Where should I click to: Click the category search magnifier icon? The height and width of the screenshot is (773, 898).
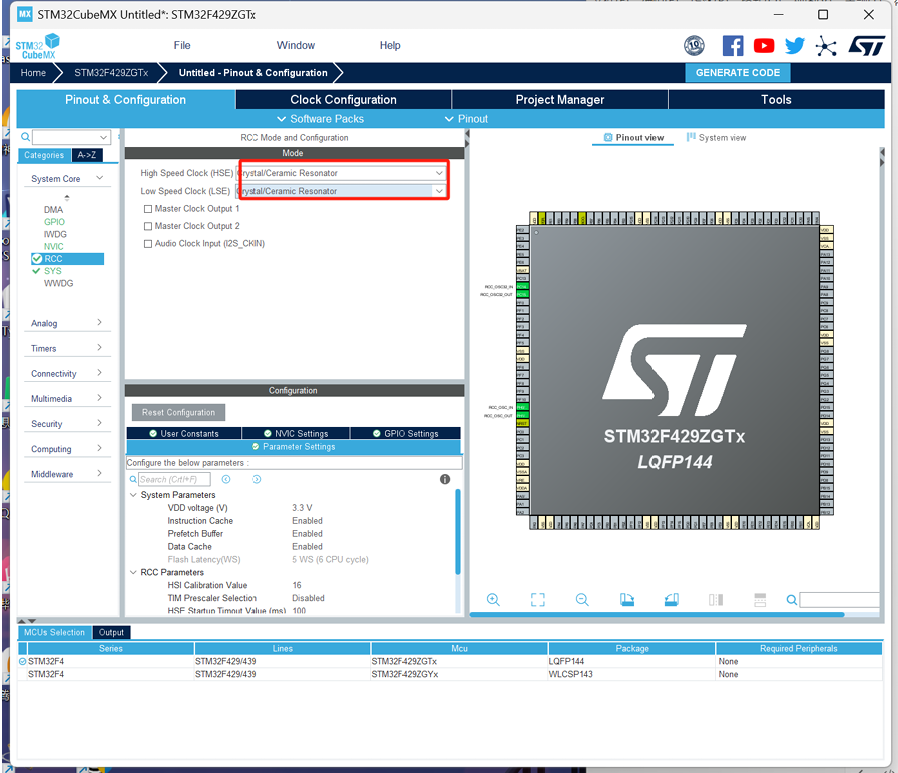[25, 137]
